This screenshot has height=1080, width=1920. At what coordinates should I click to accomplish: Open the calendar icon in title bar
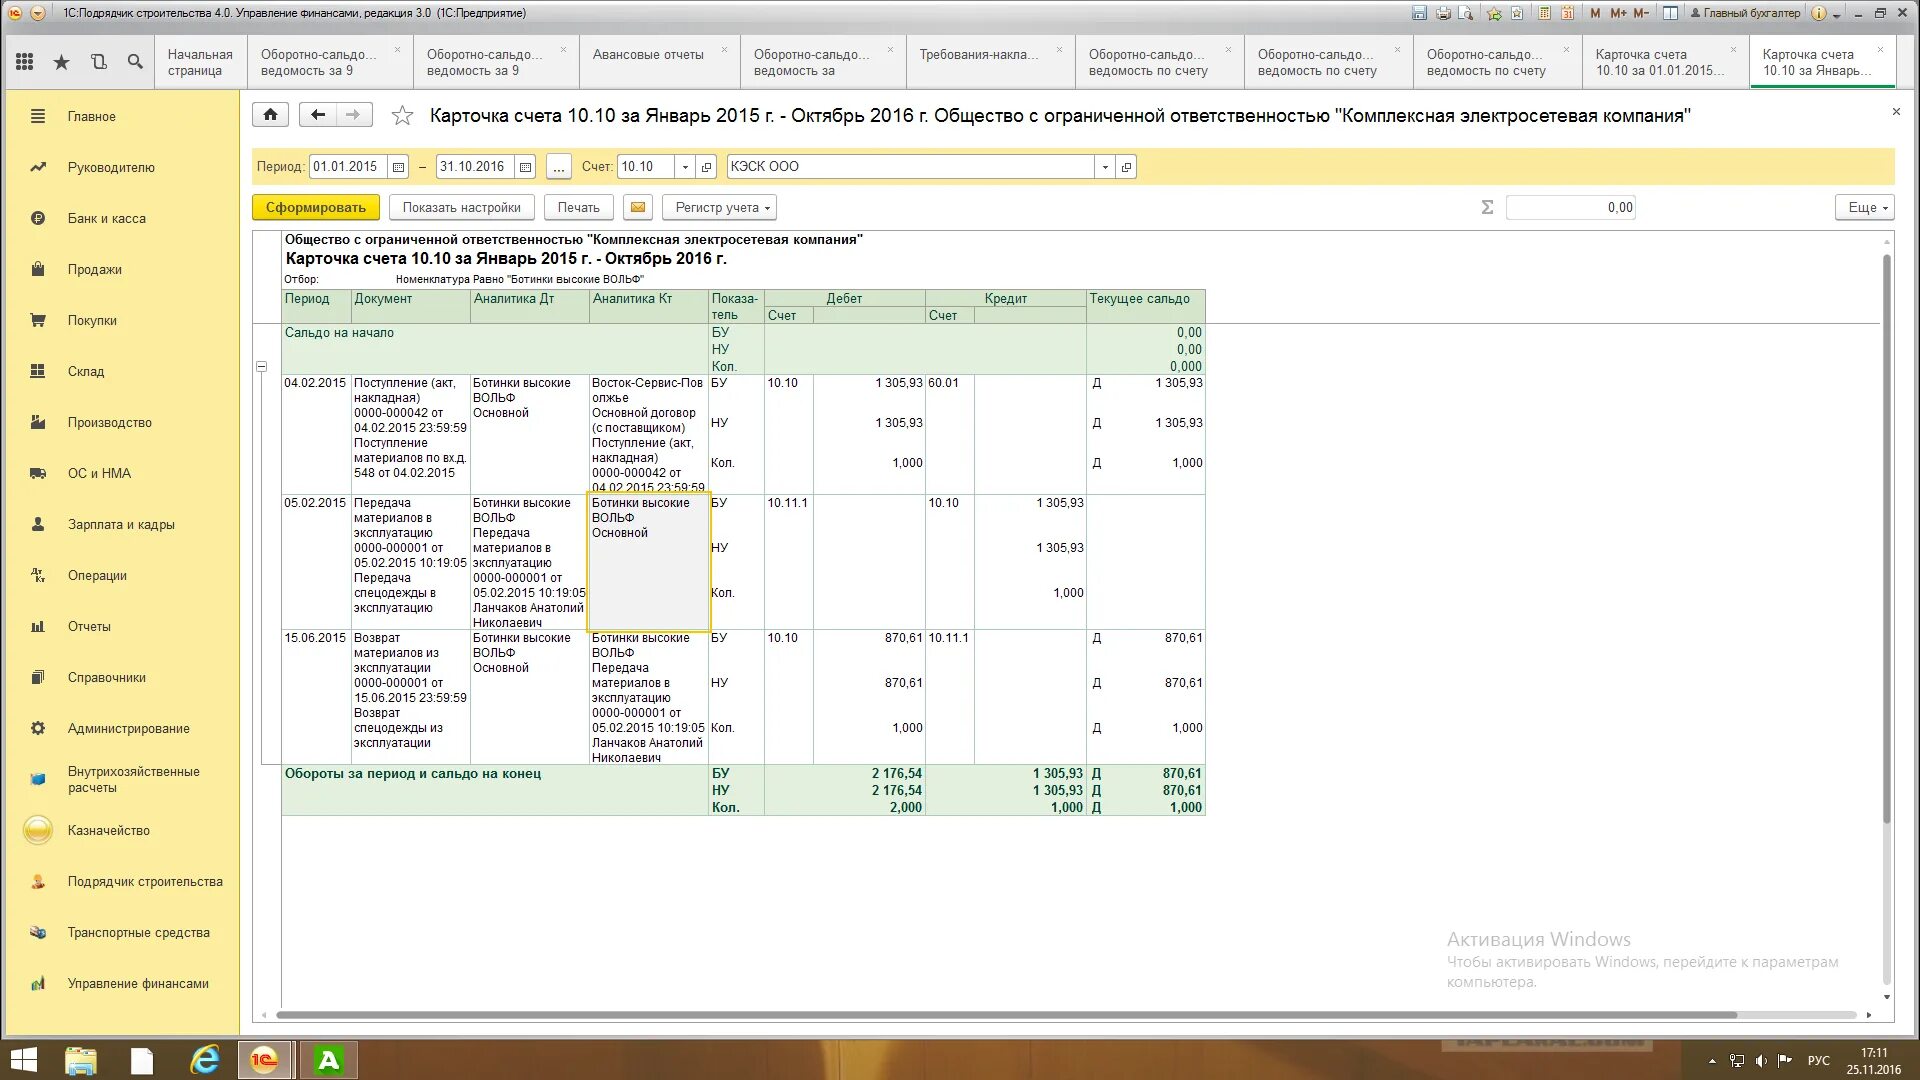(x=1568, y=13)
